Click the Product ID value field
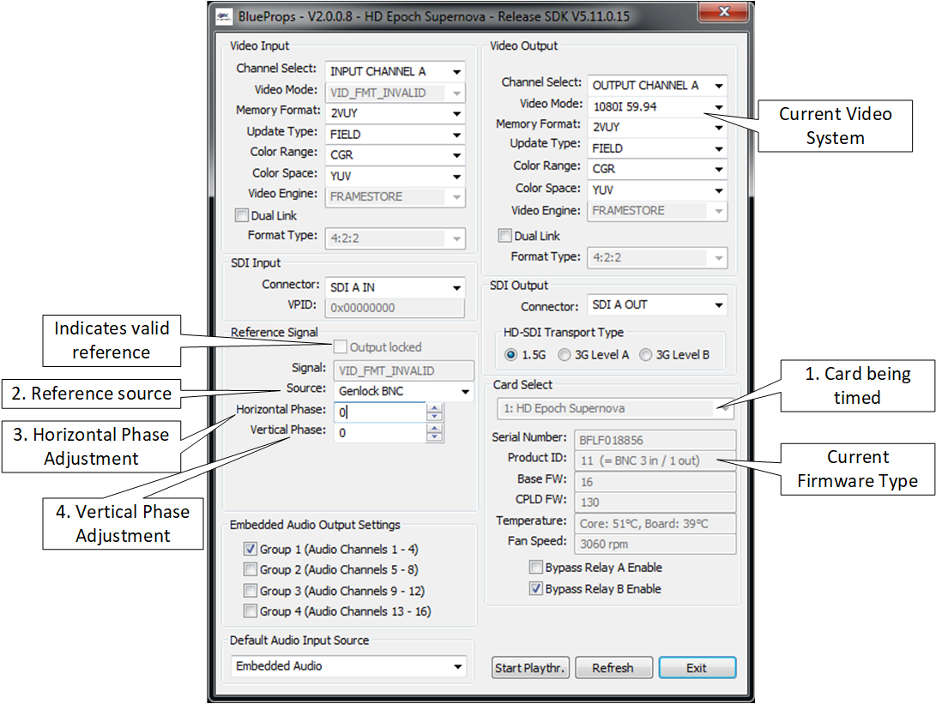Viewport: 936px width, 704px height. pos(655,461)
